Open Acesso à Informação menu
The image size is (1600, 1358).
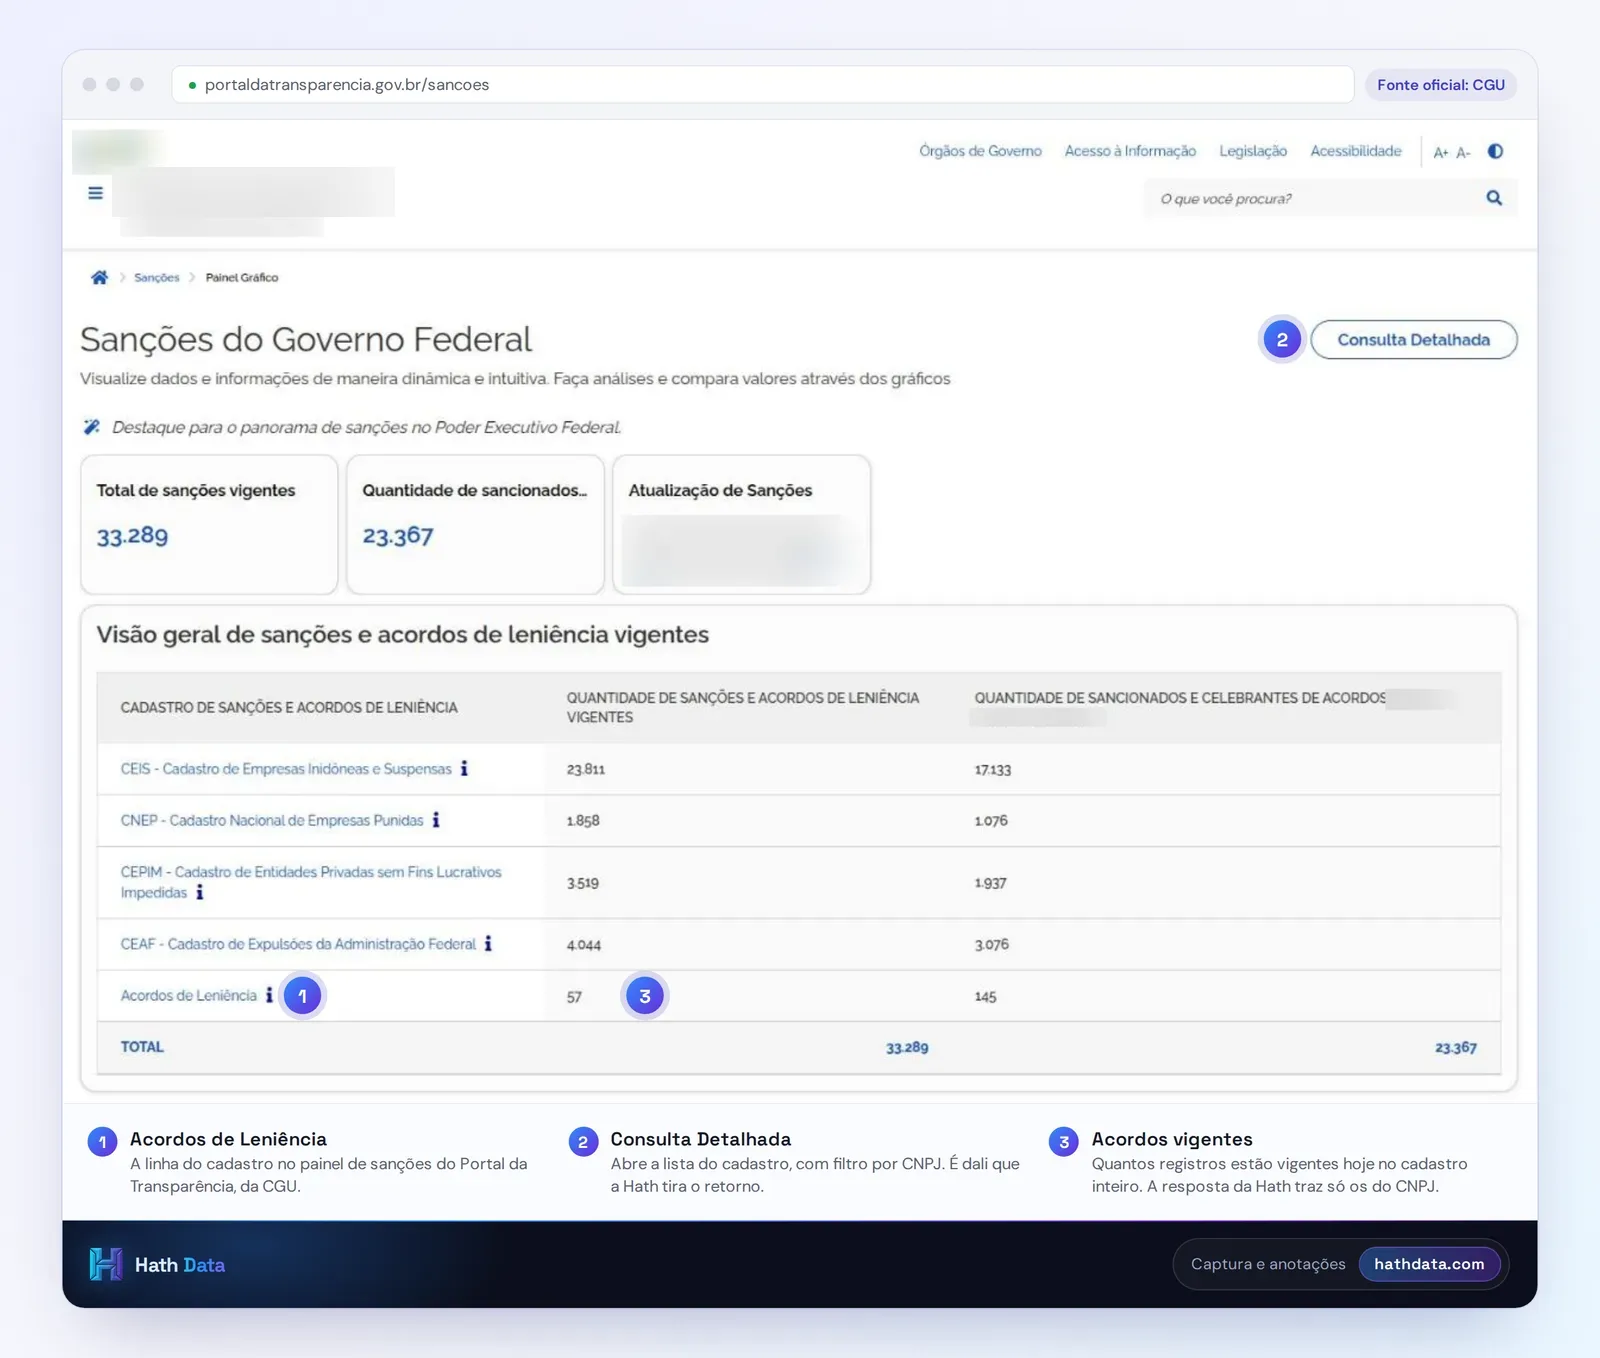[1130, 151]
